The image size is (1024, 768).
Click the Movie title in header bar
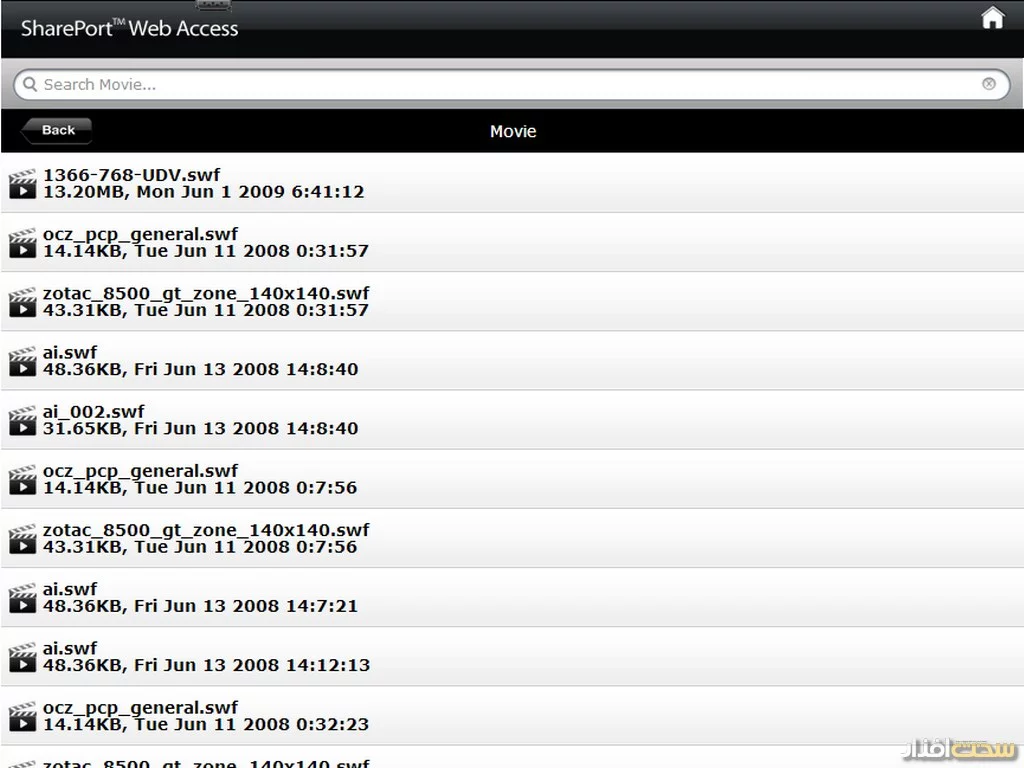pyautogui.click(x=512, y=131)
